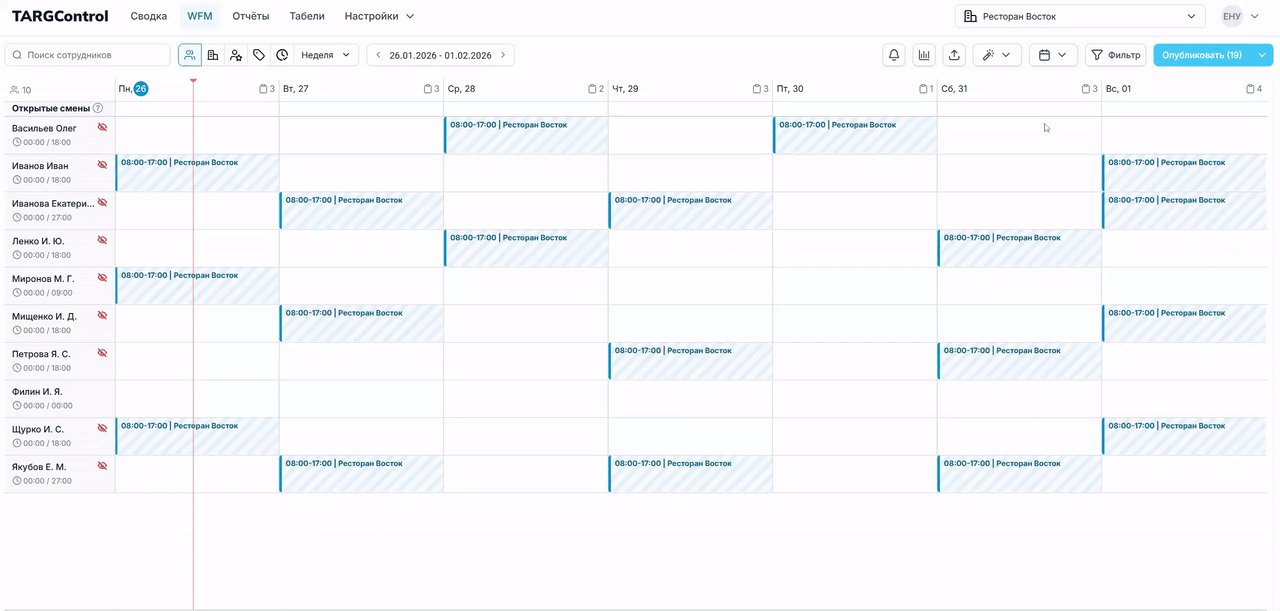Expand the magic wand auto-schedule dropdown
This screenshot has height=611, width=1280.
997,55
